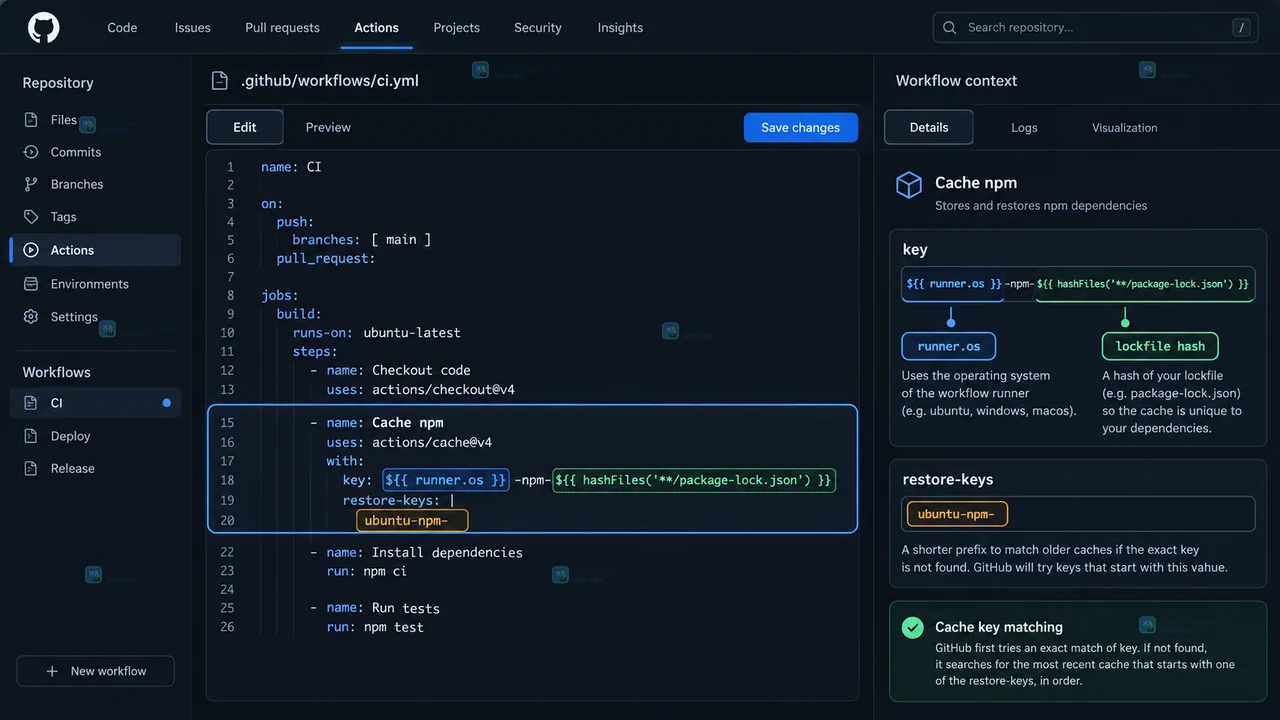The width and height of the screenshot is (1280, 720).
Task: Click the Branches fork icon
Action: click(x=31, y=184)
